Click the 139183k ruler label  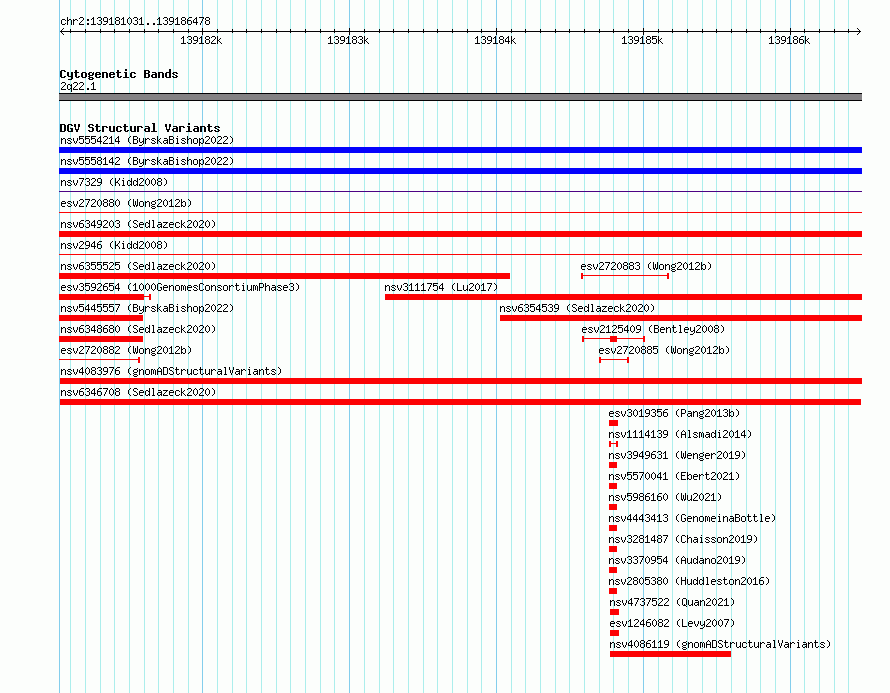click(x=348, y=40)
